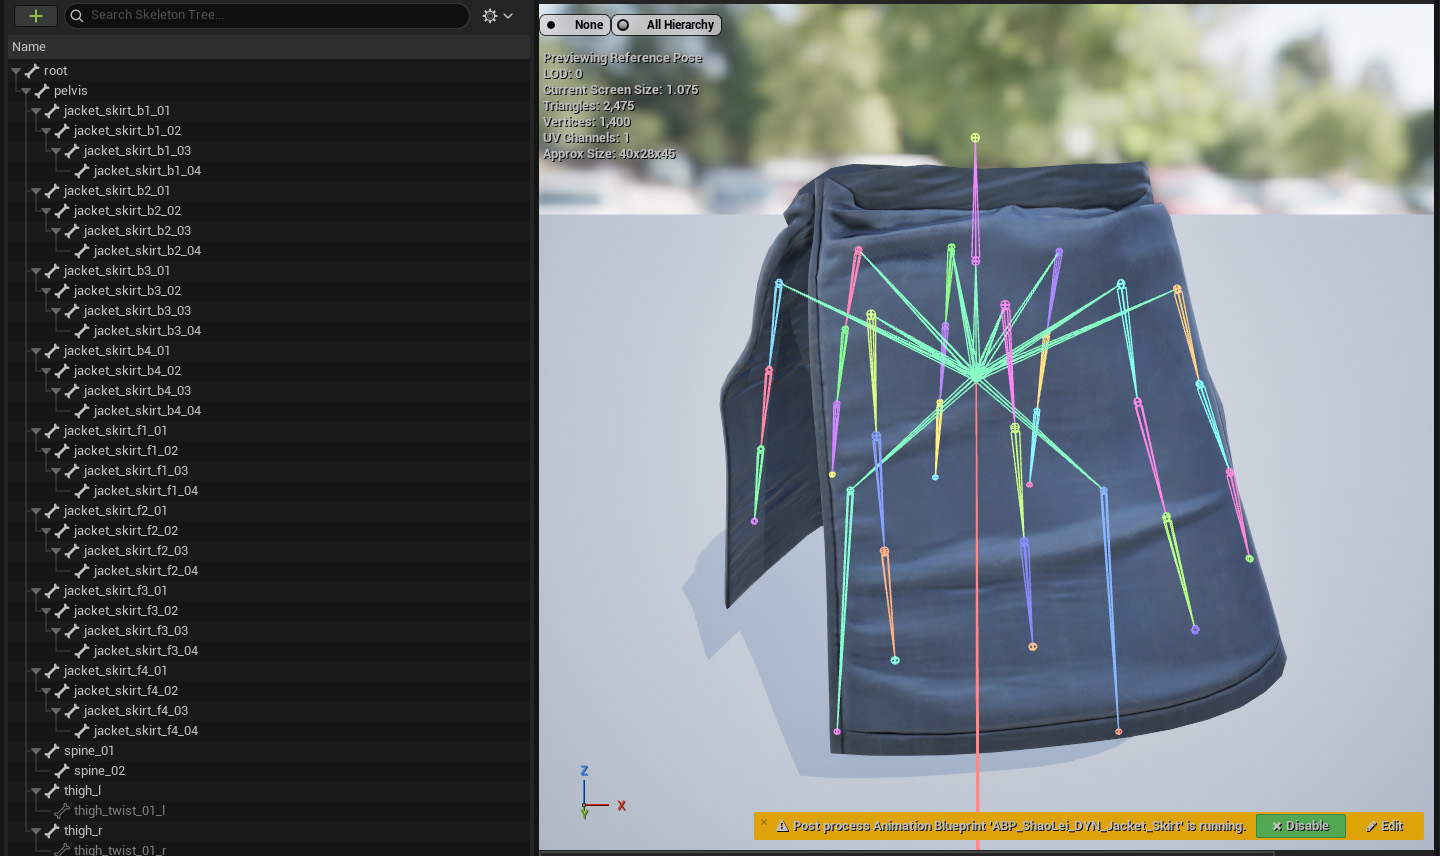Click the Search Skeleton Tree field
1440x856 pixels.
(270, 15)
